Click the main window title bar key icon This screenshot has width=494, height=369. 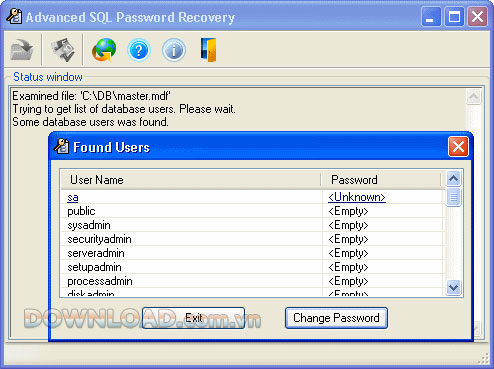click(x=14, y=16)
